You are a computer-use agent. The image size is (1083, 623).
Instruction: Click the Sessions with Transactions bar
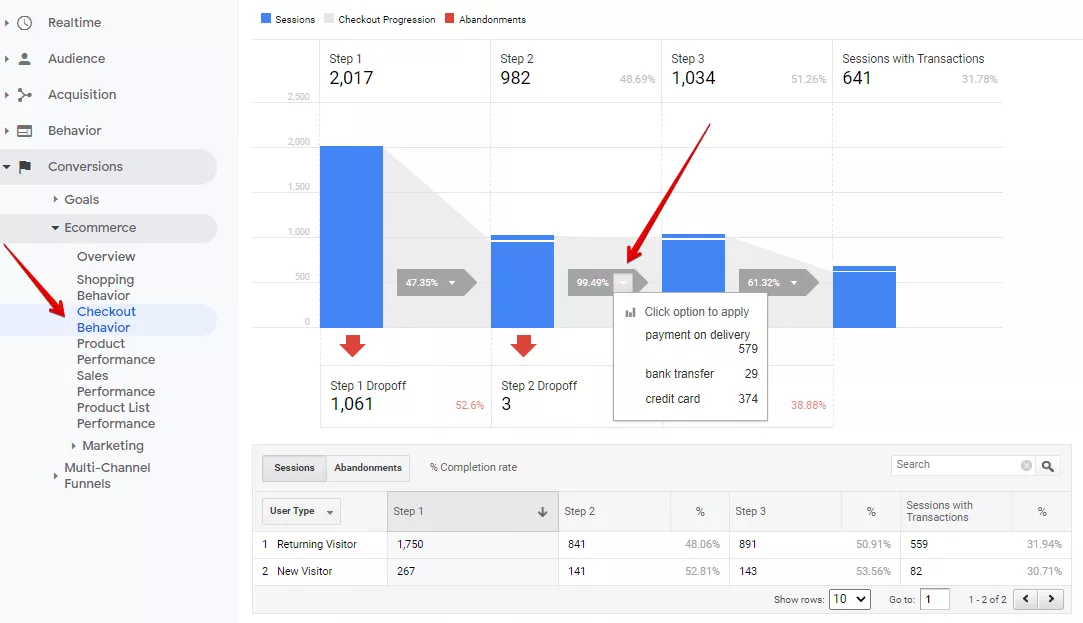click(x=864, y=296)
